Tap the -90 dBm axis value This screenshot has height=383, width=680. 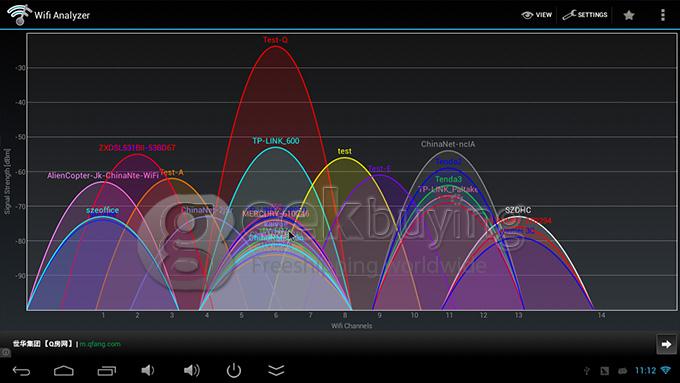[x=21, y=276]
